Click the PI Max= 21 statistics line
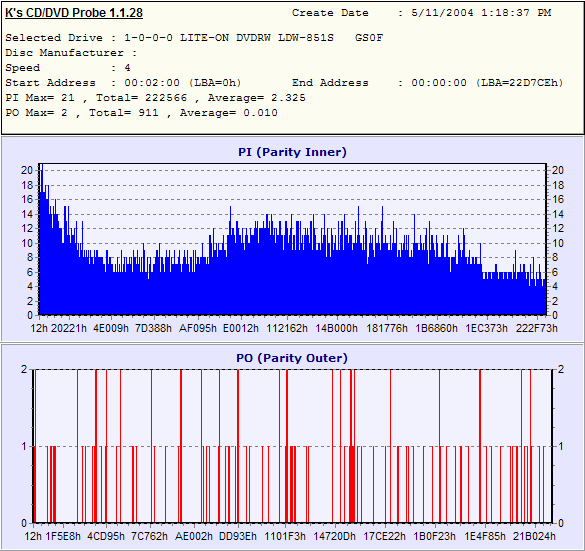 pos(155,98)
